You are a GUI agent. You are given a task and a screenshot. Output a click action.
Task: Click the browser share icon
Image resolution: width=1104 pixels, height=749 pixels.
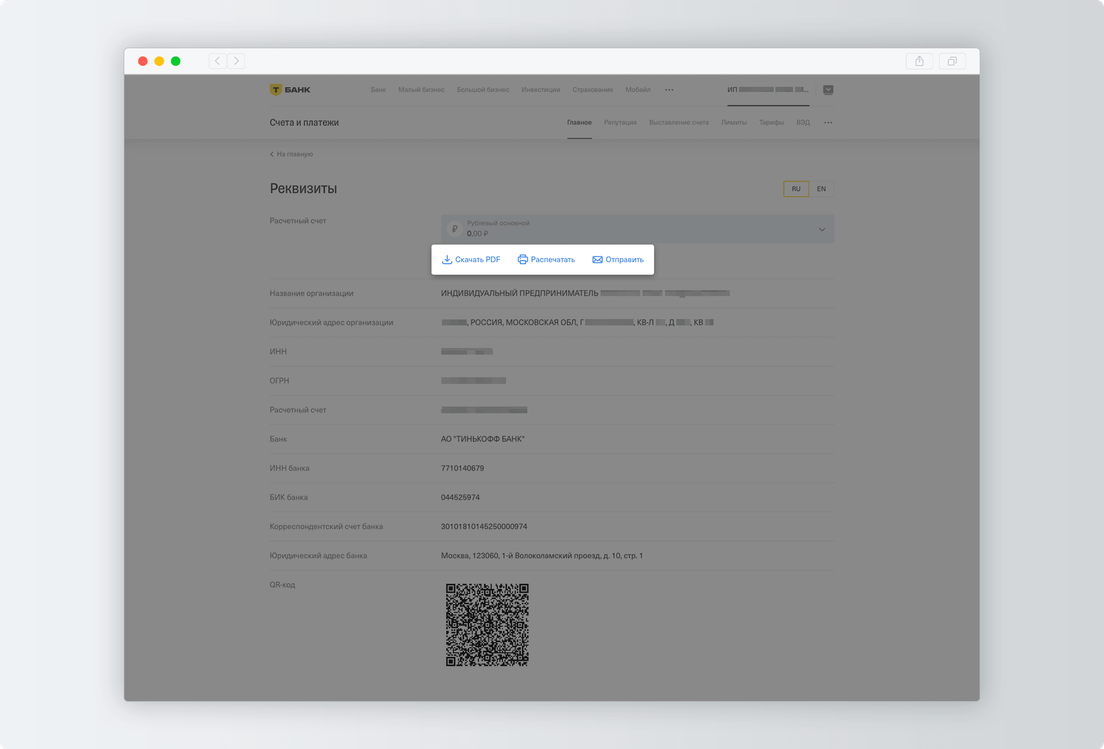920,61
